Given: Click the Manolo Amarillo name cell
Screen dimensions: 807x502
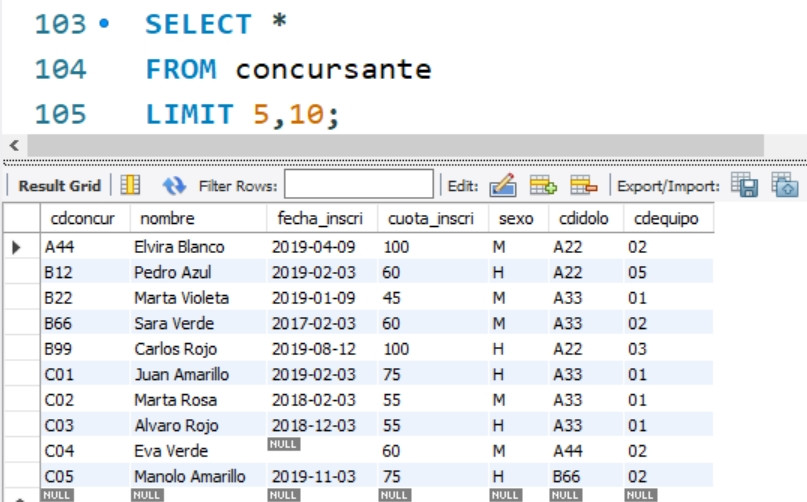Looking at the screenshot, I should click(198, 476).
